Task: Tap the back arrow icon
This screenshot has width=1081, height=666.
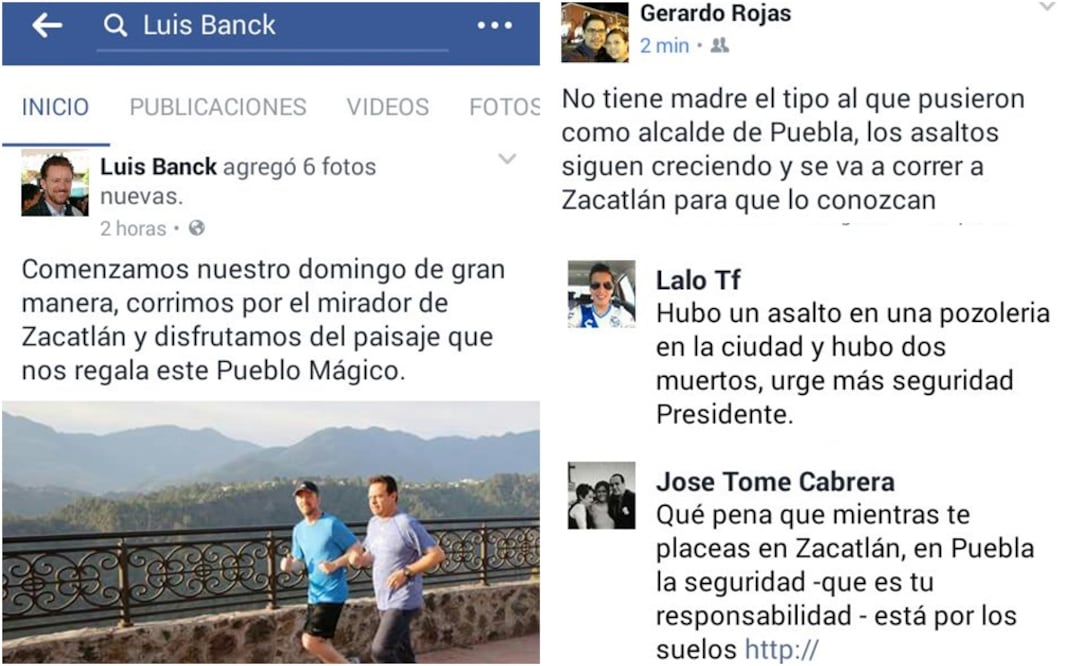Action: [47, 26]
